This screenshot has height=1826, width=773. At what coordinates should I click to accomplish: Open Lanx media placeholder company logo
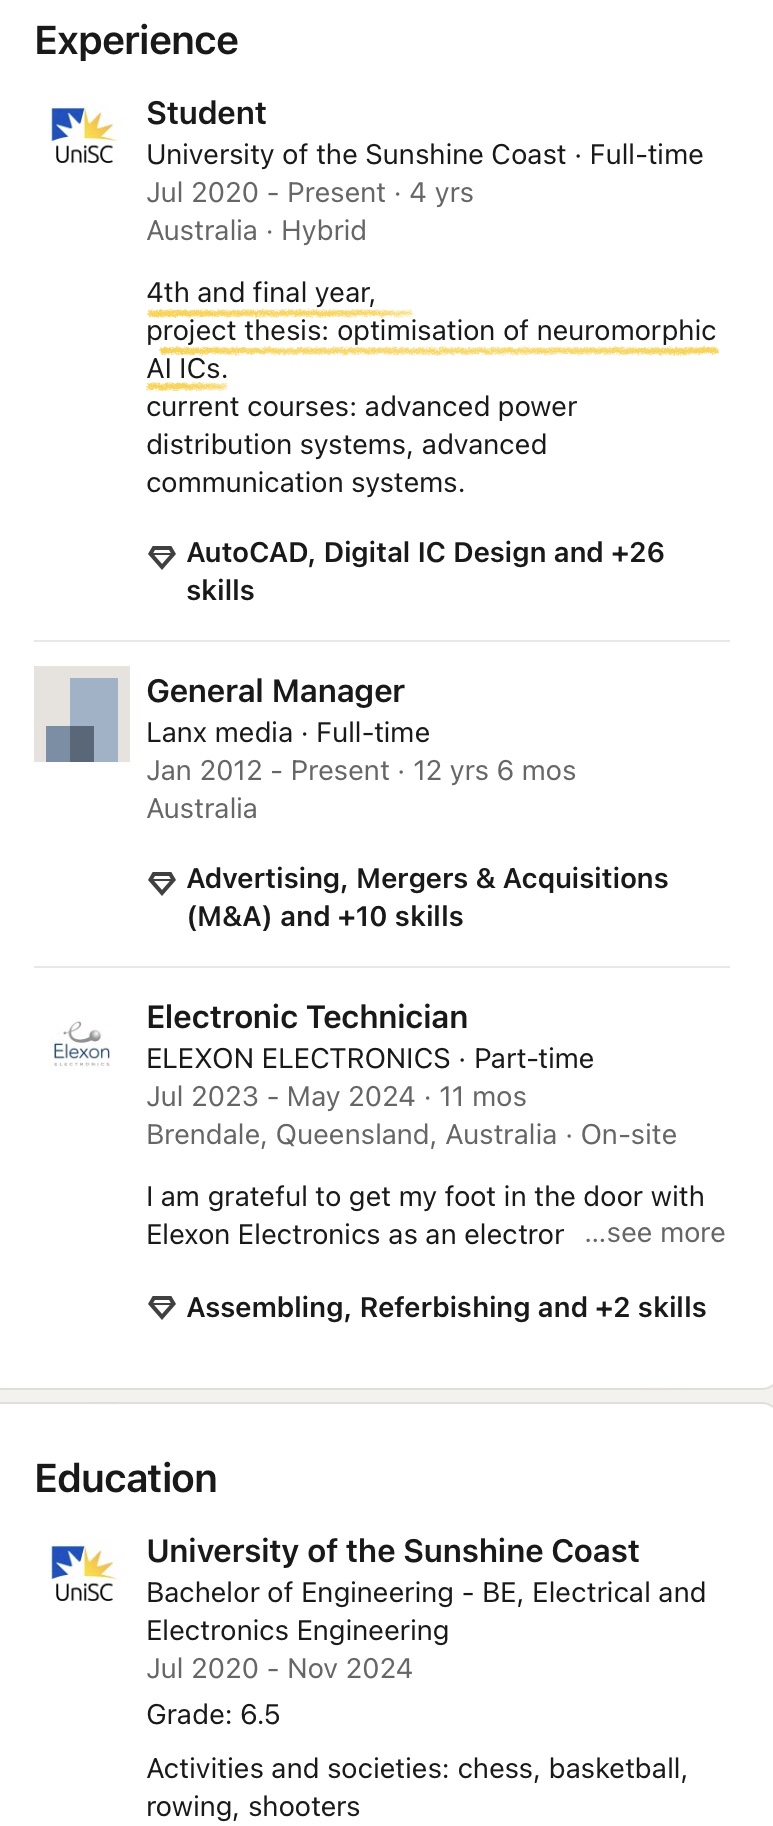point(82,714)
